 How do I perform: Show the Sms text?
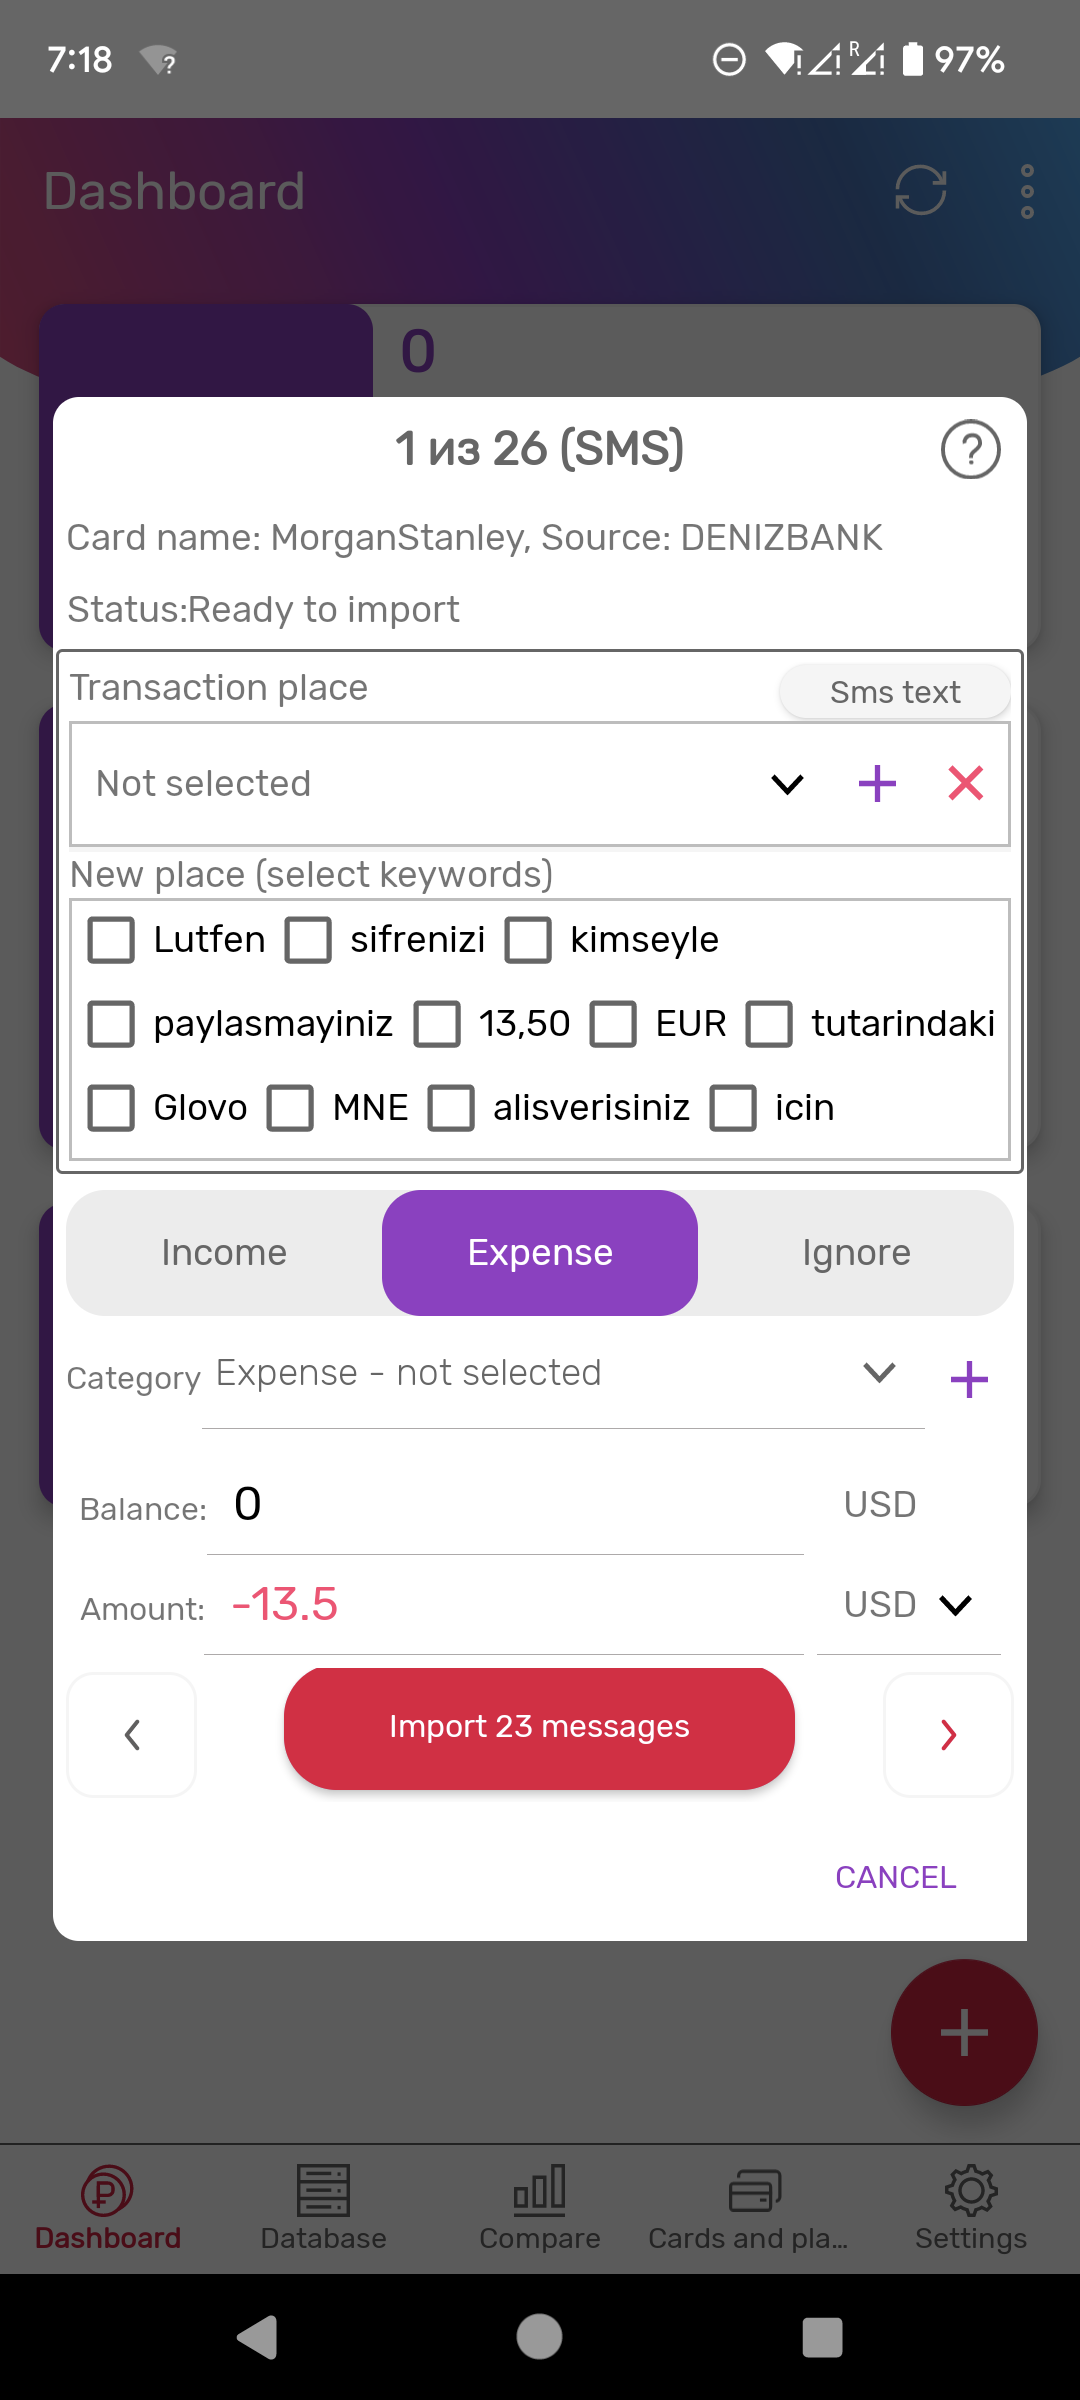pyautogui.click(x=894, y=692)
